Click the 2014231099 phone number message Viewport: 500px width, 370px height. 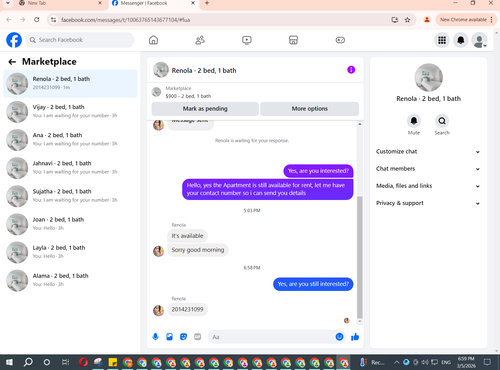(x=187, y=309)
